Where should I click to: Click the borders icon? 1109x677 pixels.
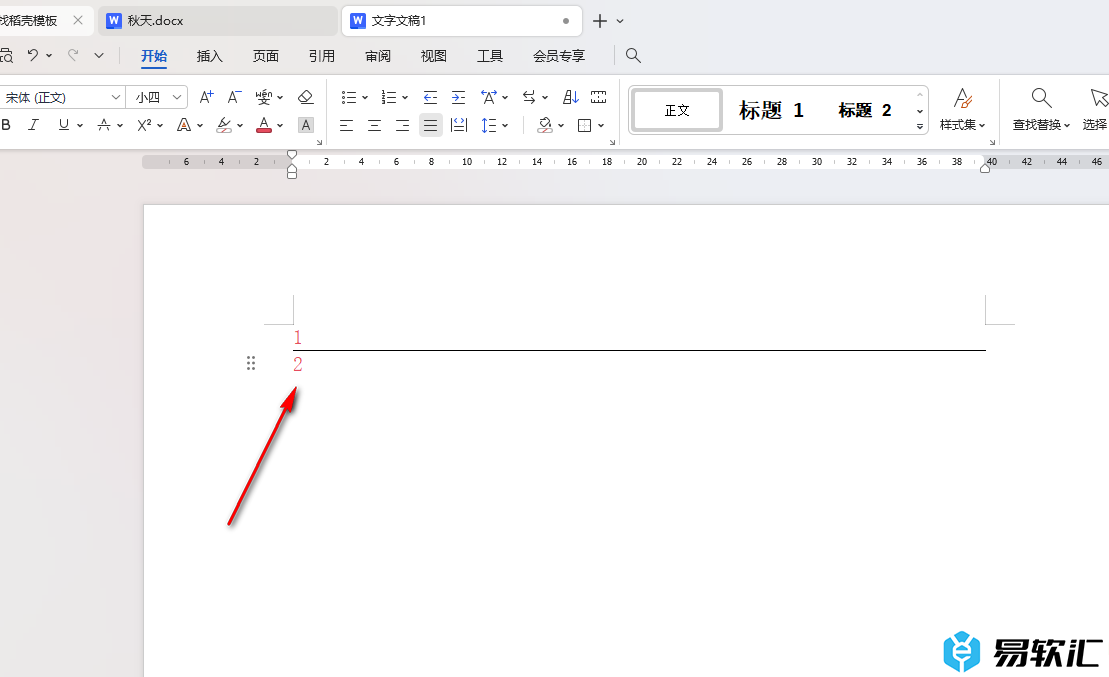tap(584, 125)
